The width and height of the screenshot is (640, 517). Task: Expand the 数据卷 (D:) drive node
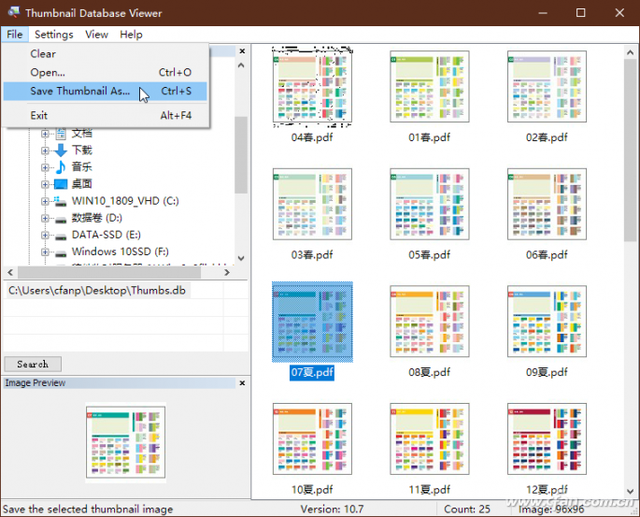[x=45, y=218]
